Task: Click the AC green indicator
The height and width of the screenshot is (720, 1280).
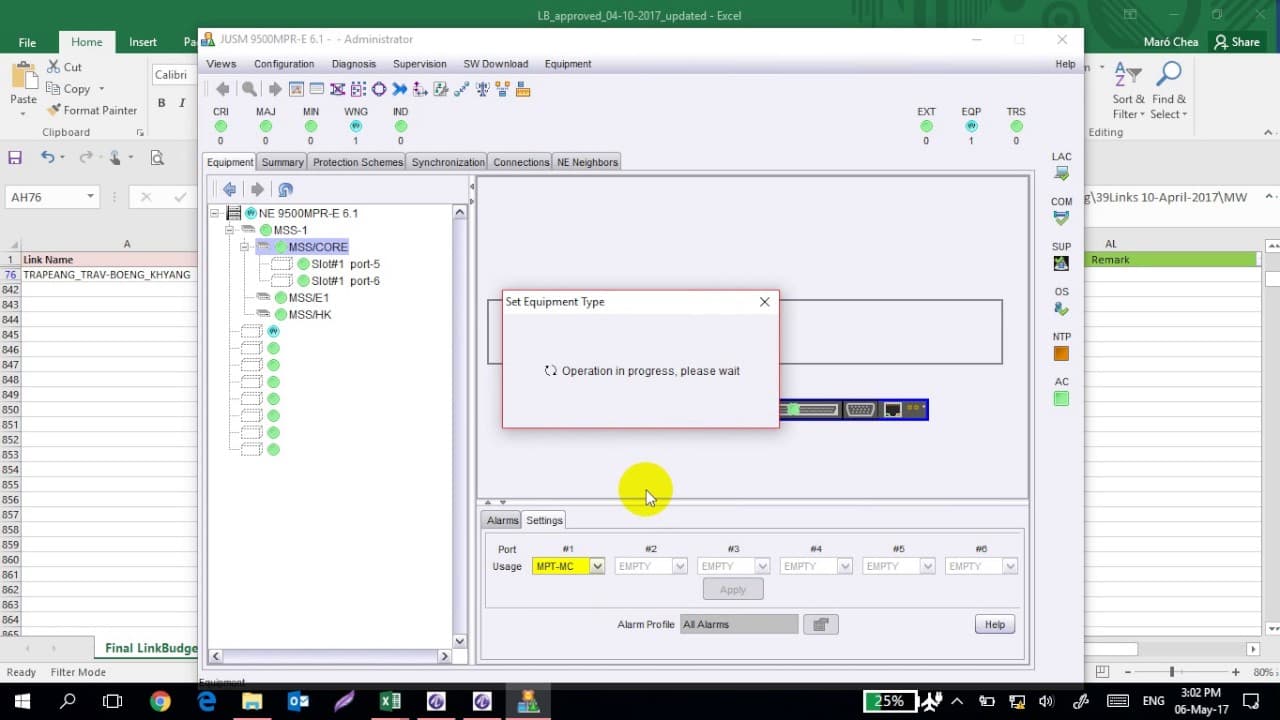Action: 1061,399
